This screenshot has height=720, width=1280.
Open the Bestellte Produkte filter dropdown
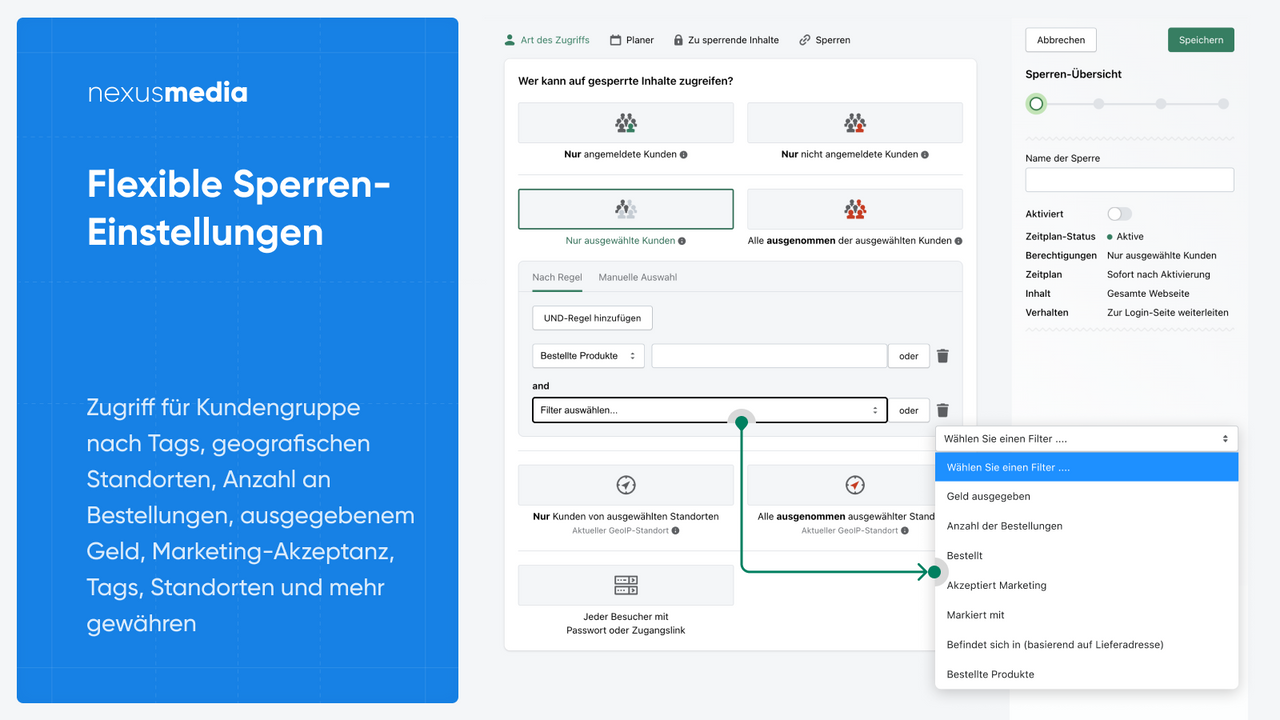tap(588, 356)
